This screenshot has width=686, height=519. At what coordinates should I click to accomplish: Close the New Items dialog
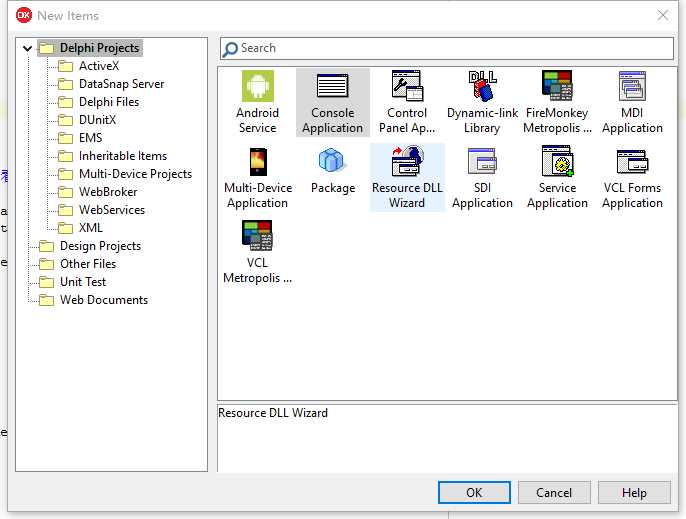pyautogui.click(x=663, y=15)
